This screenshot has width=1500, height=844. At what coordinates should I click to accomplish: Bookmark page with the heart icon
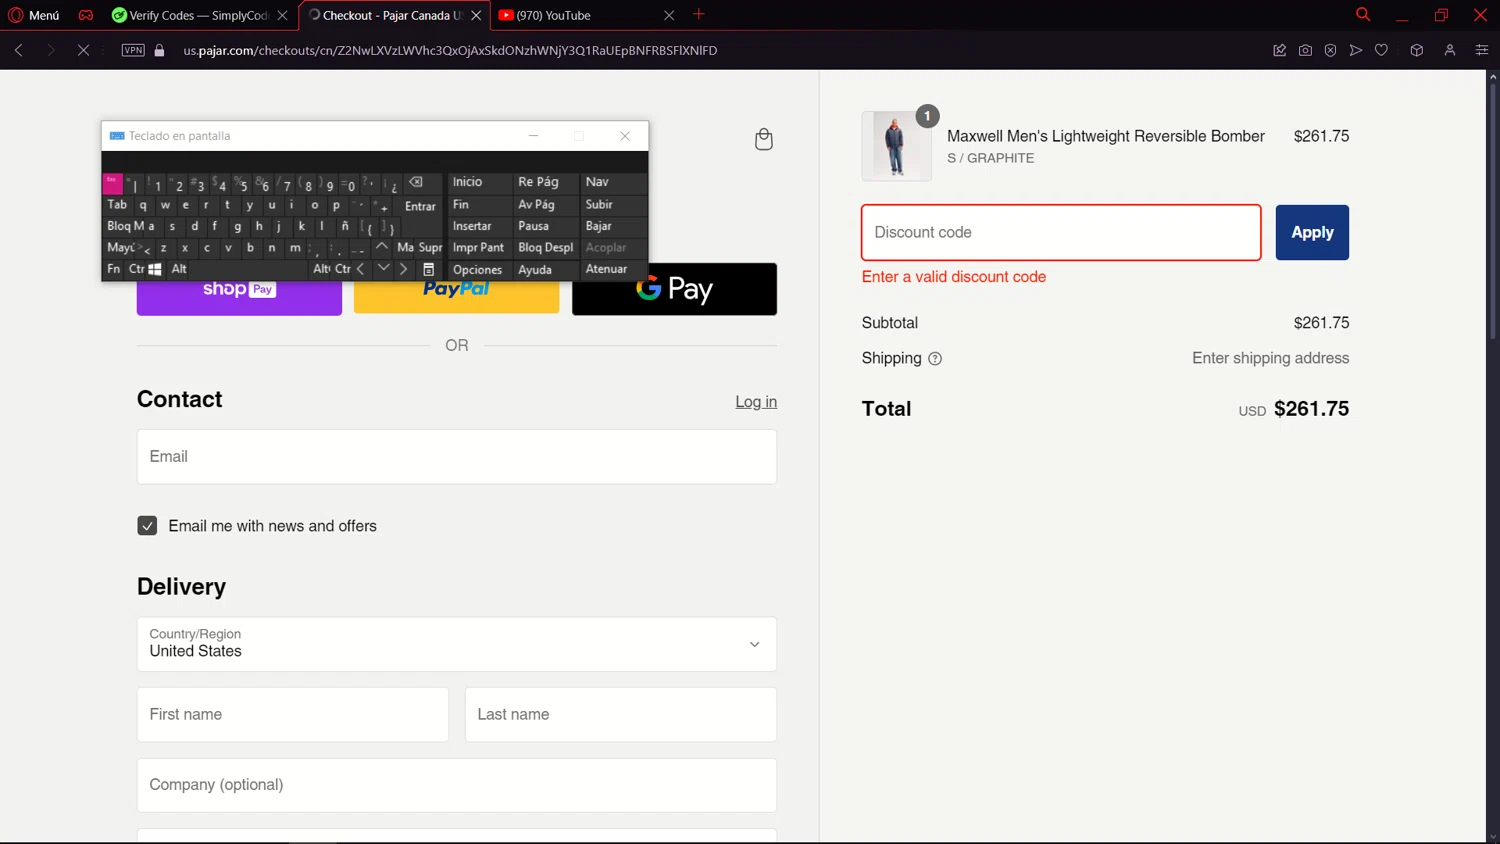(x=1381, y=50)
